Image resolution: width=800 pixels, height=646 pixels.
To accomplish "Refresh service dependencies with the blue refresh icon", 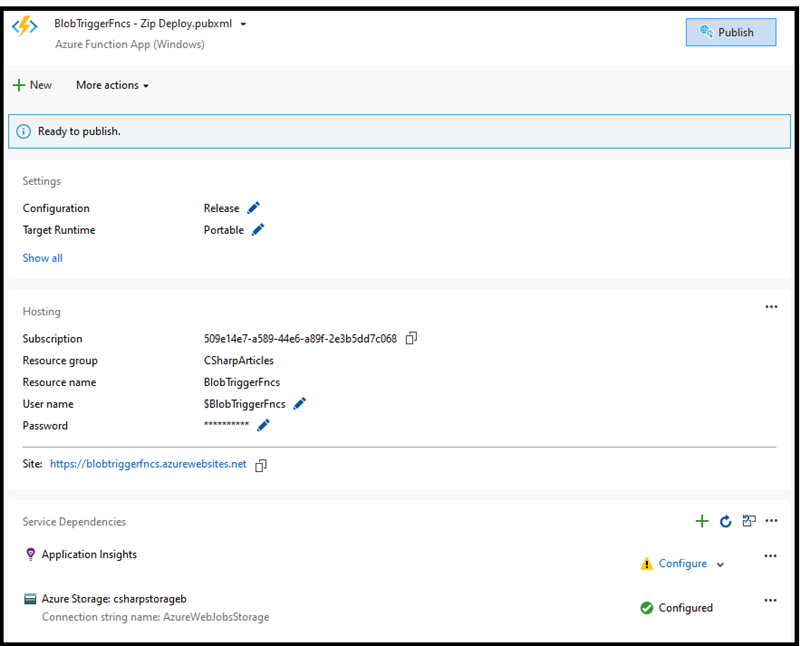I will (x=725, y=521).
